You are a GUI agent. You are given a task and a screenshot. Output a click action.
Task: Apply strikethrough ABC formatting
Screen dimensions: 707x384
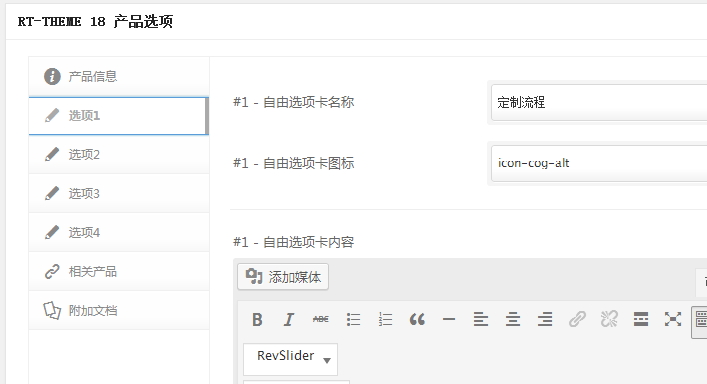point(321,320)
